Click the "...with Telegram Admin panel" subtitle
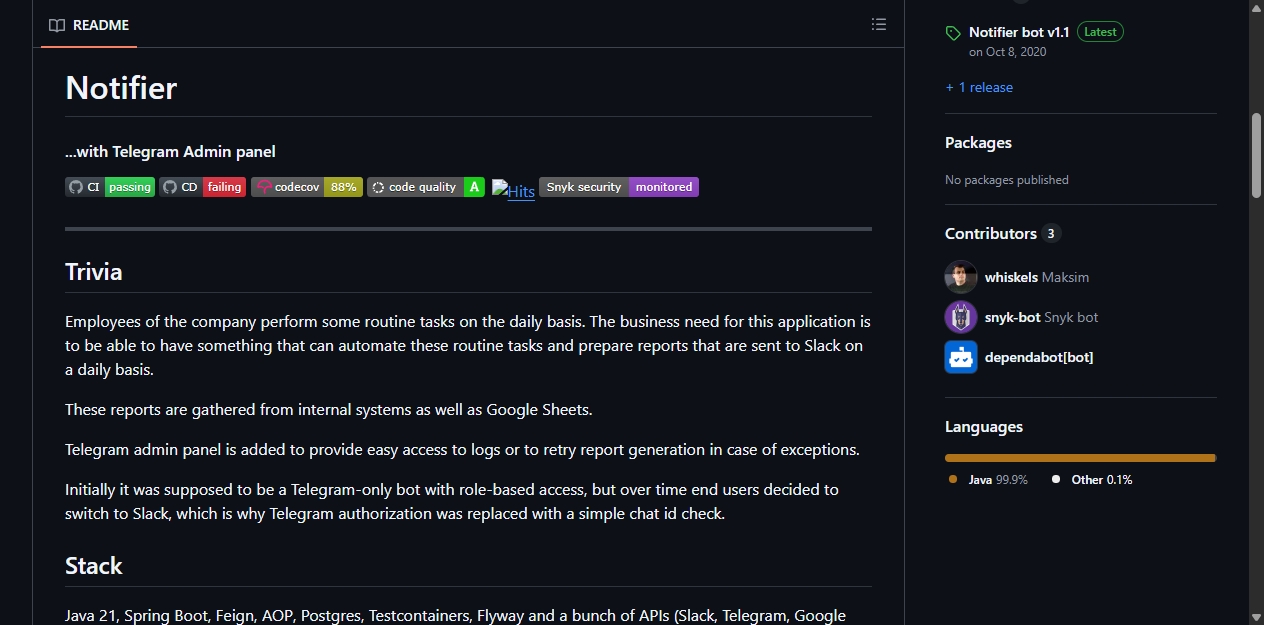 170,152
